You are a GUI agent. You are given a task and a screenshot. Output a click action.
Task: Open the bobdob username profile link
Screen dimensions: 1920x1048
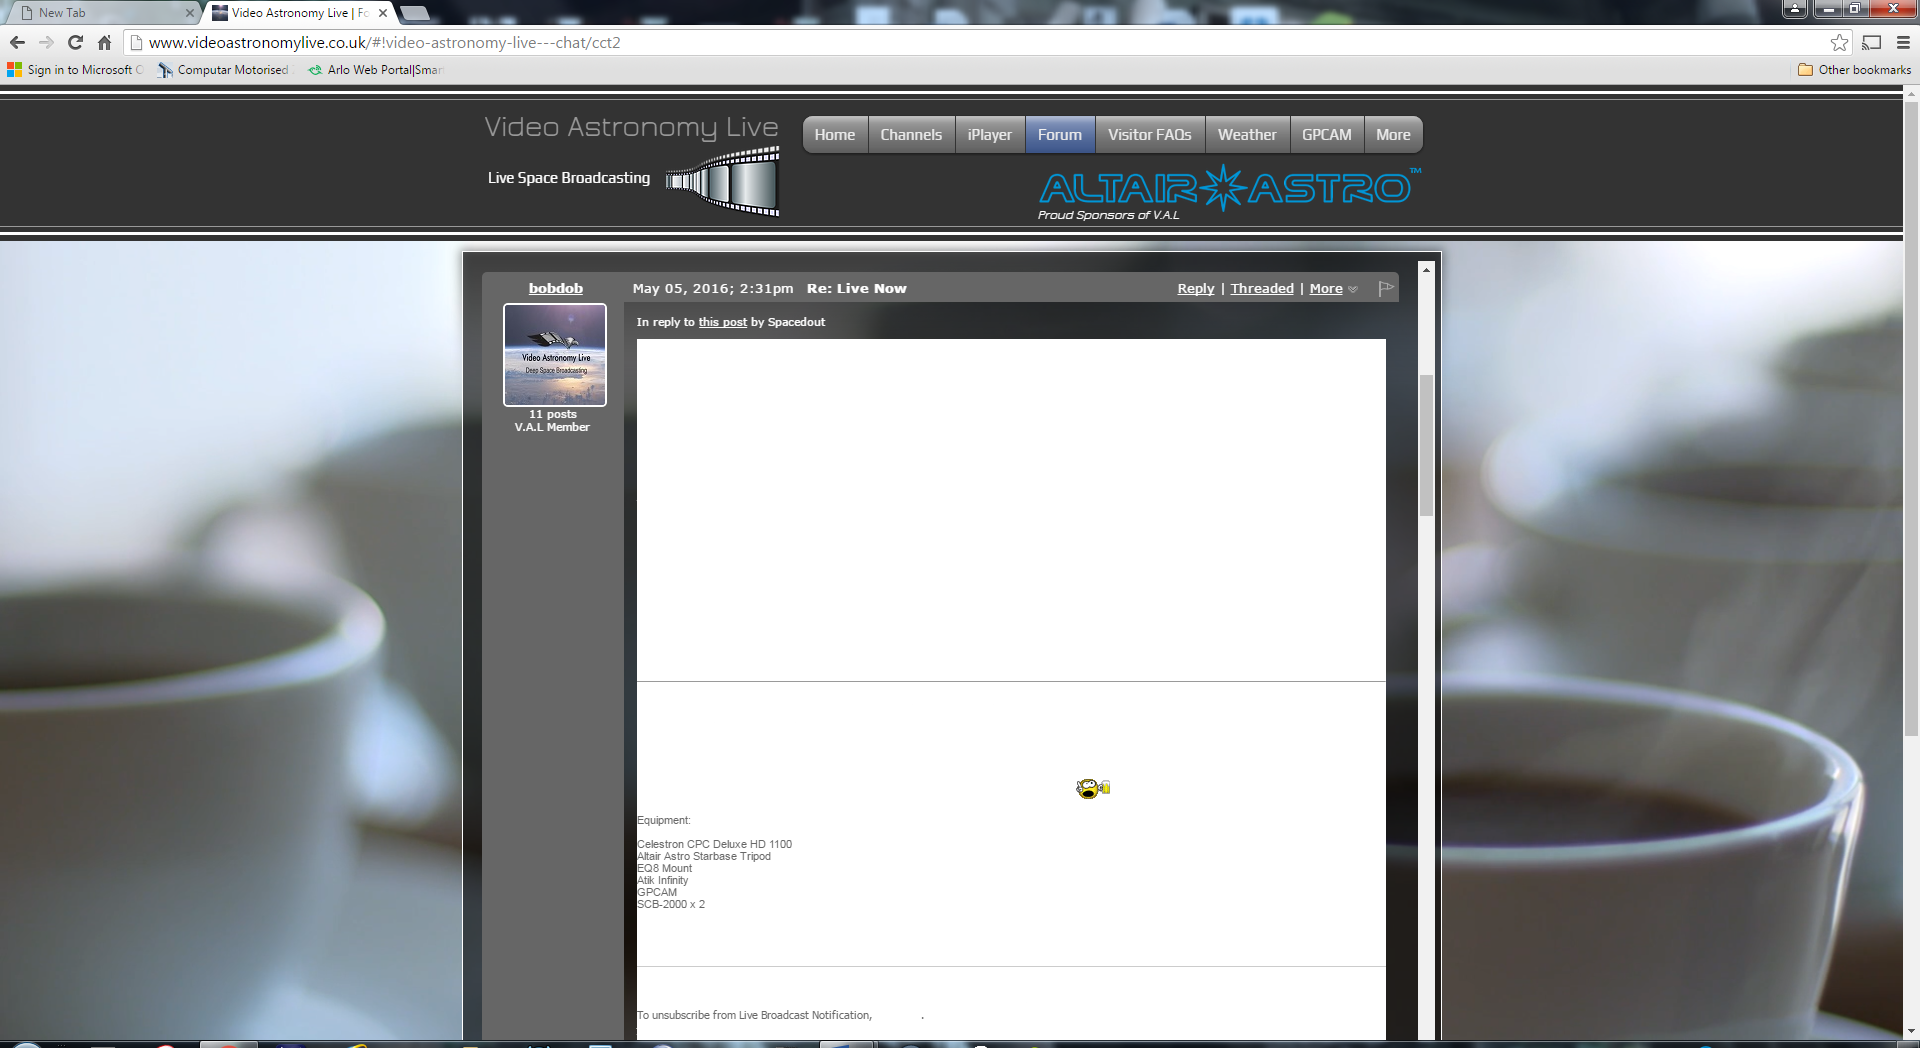[x=555, y=288]
